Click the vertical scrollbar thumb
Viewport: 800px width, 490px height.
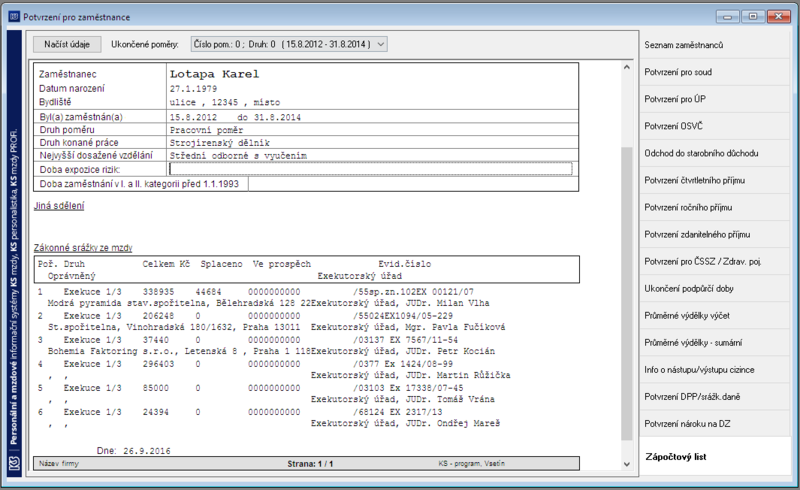[x=627, y=293]
